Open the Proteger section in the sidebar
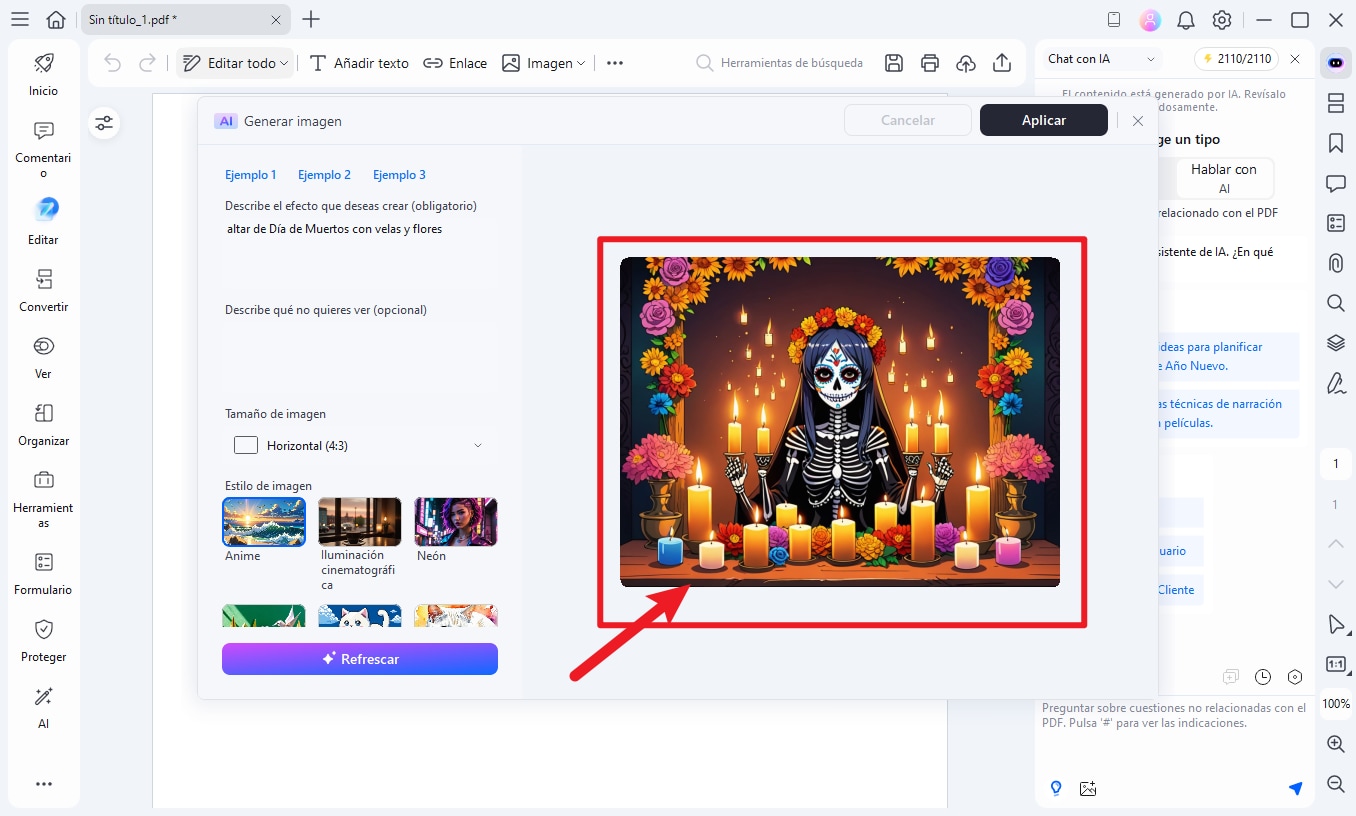This screenshot has width=1356, height=816. point(42,639)
